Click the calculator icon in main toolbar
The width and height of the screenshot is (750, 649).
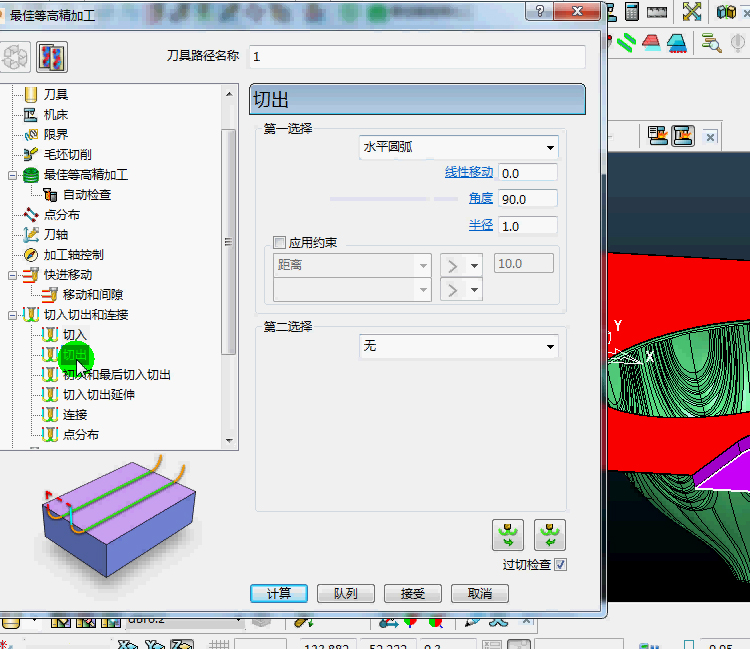pyautogui.click(x=632, y=12)
